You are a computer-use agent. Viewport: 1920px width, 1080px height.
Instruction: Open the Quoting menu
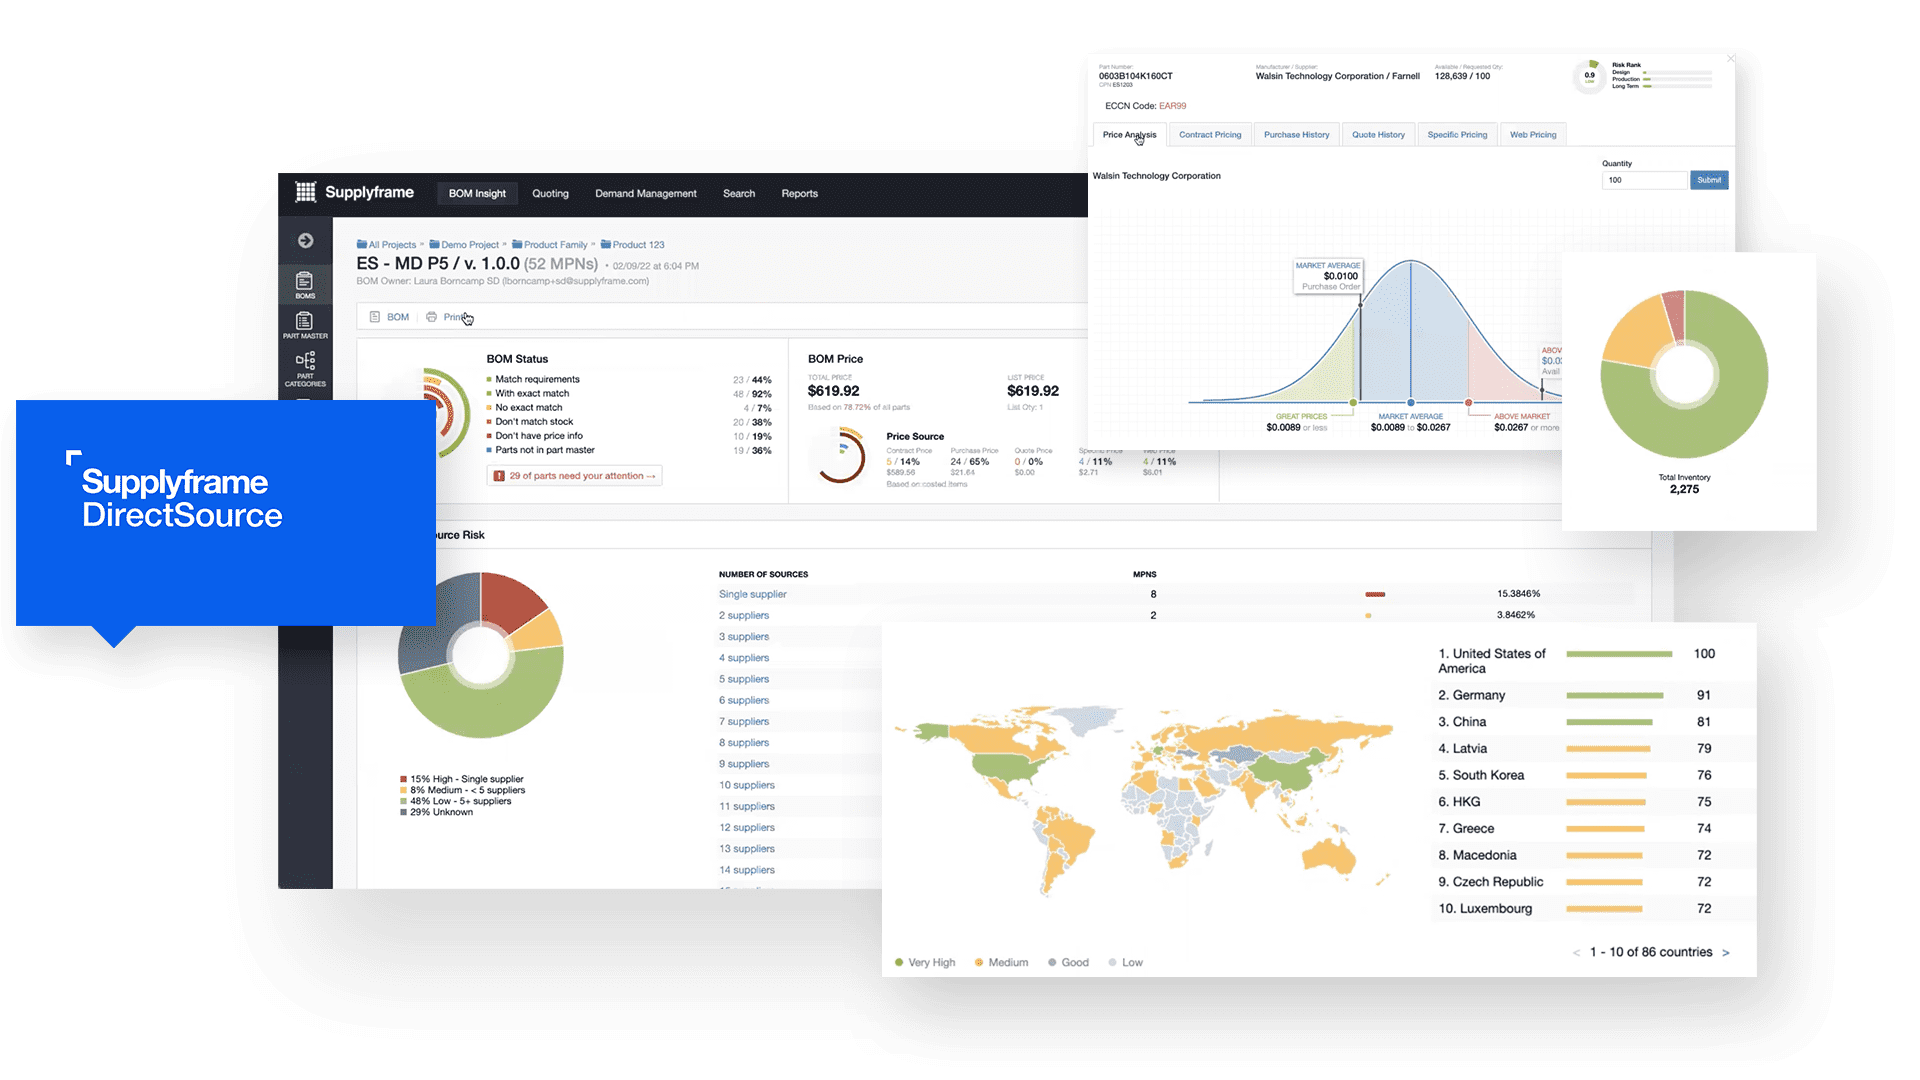[x=550, y=194]
